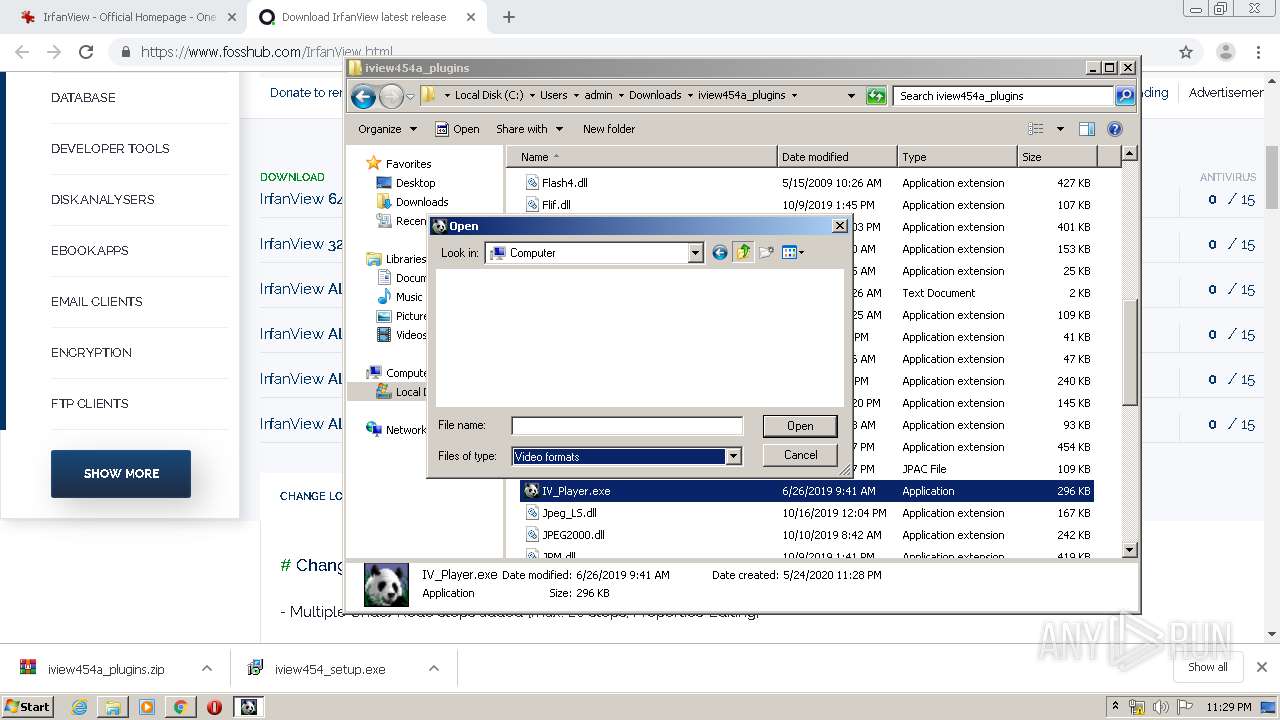Click Explorer's back navigation arrow

(x=363, y=96)
